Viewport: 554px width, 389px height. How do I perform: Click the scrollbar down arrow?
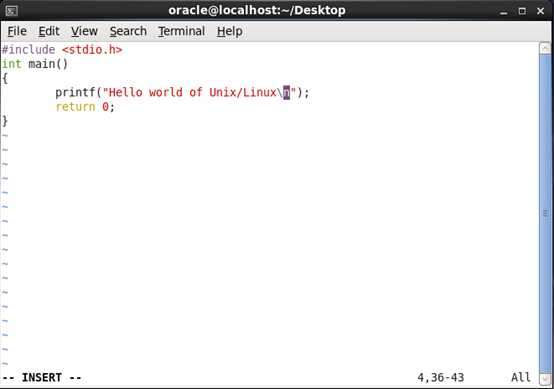point(545,378)
